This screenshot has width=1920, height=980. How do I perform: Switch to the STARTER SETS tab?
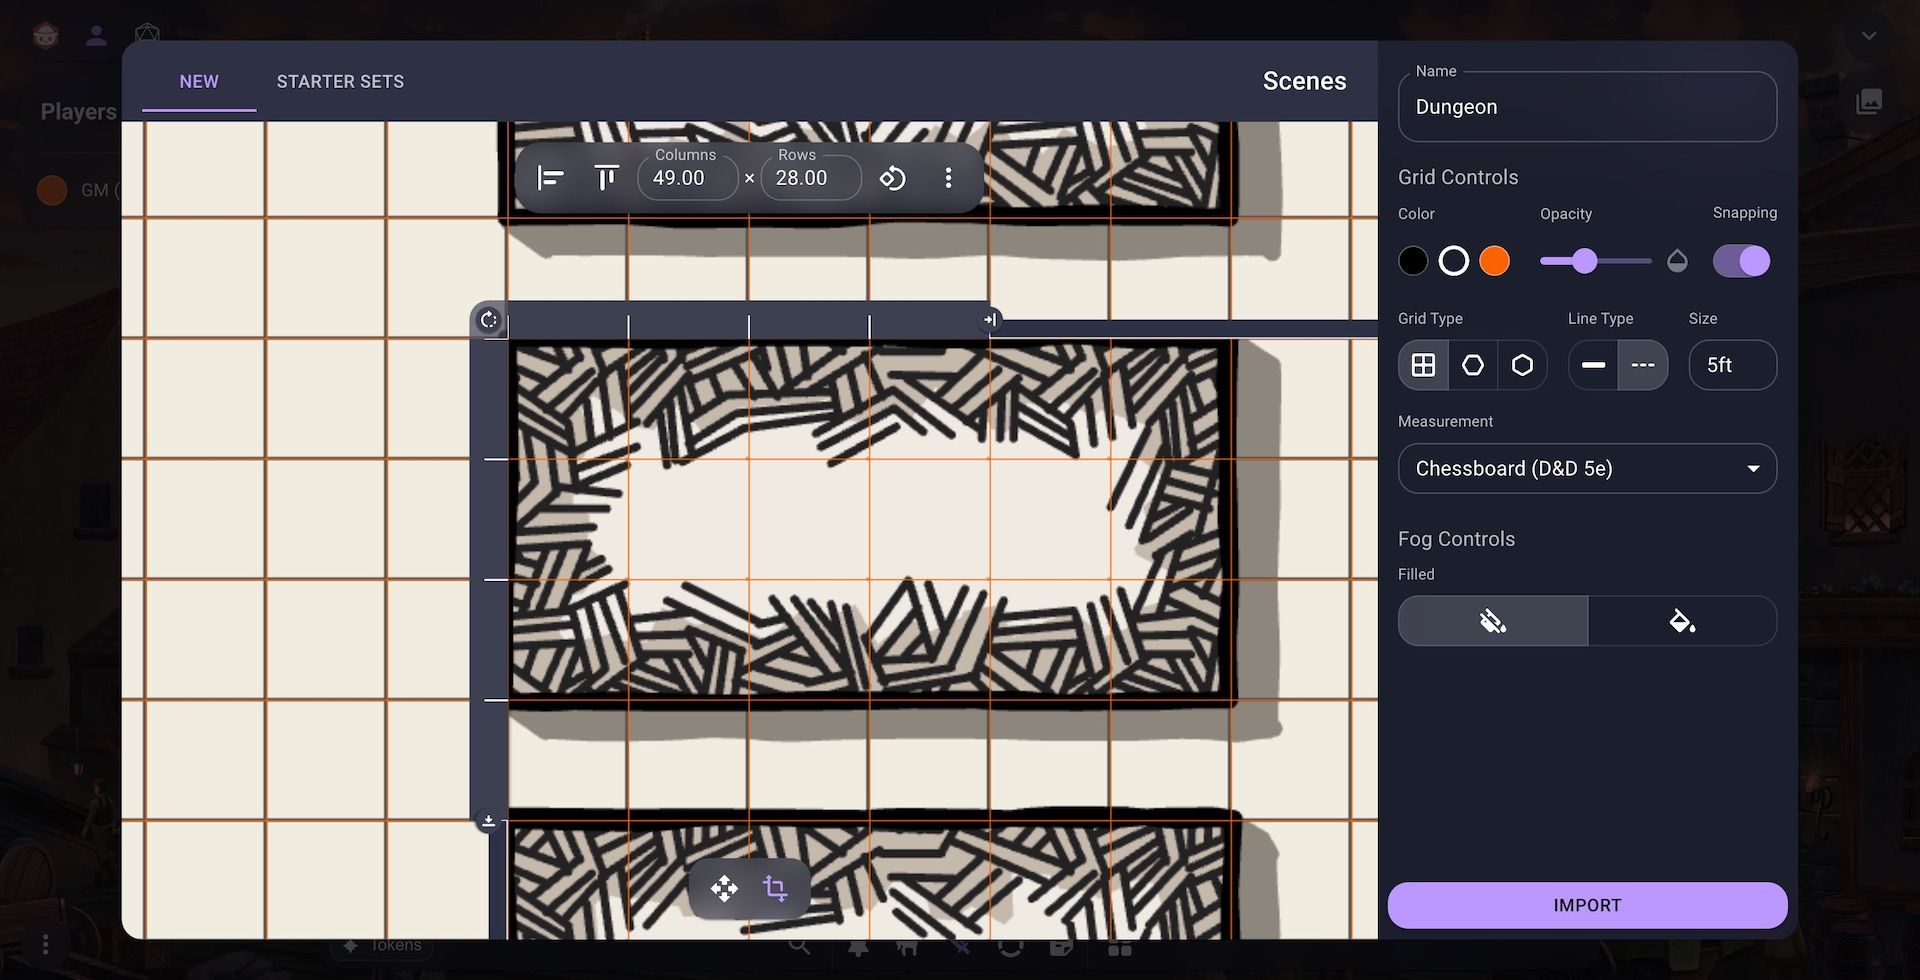click(x=340, y=81)
